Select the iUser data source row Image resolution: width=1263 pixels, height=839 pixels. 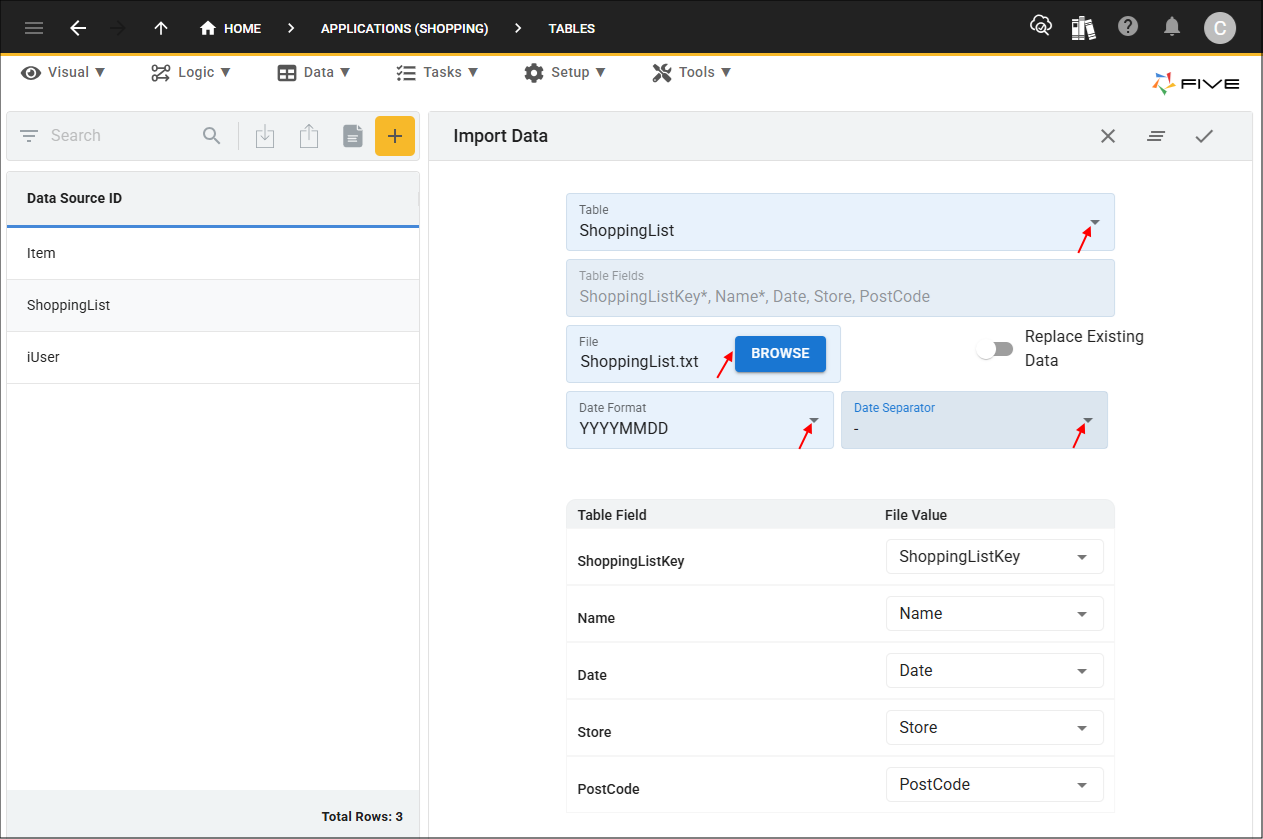[x=42, y=357]
